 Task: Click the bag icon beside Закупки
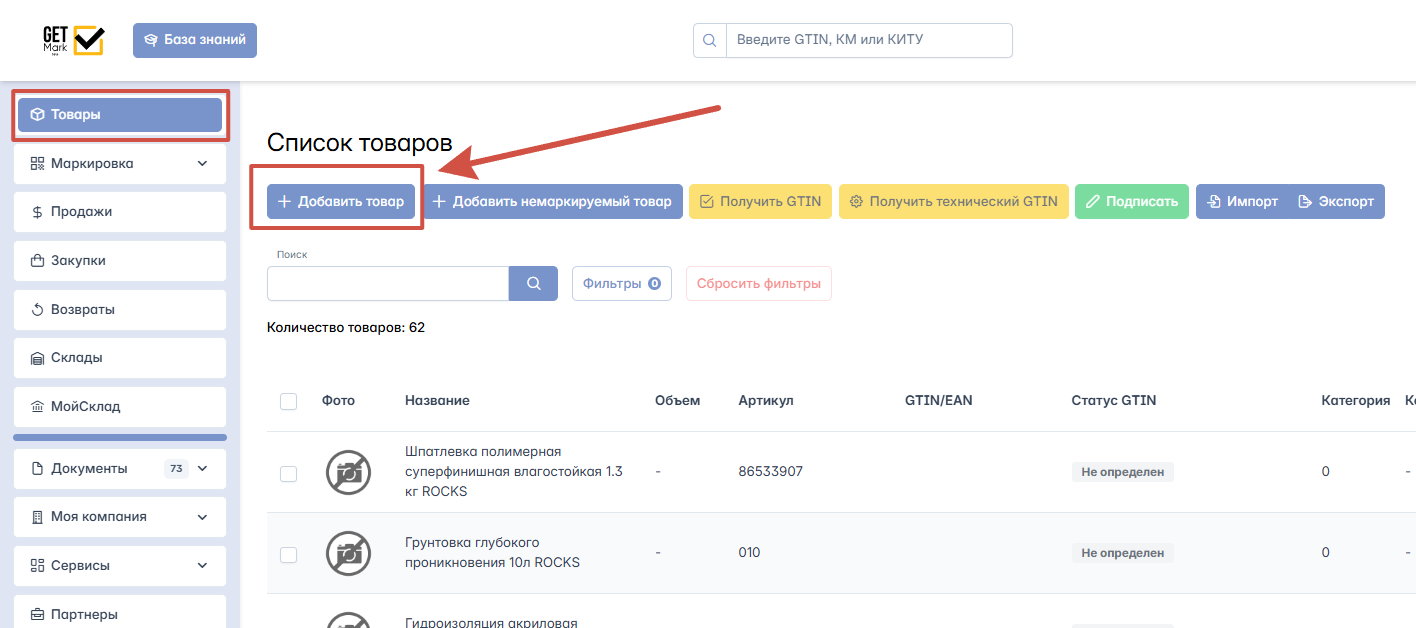(x=37, y=261)
